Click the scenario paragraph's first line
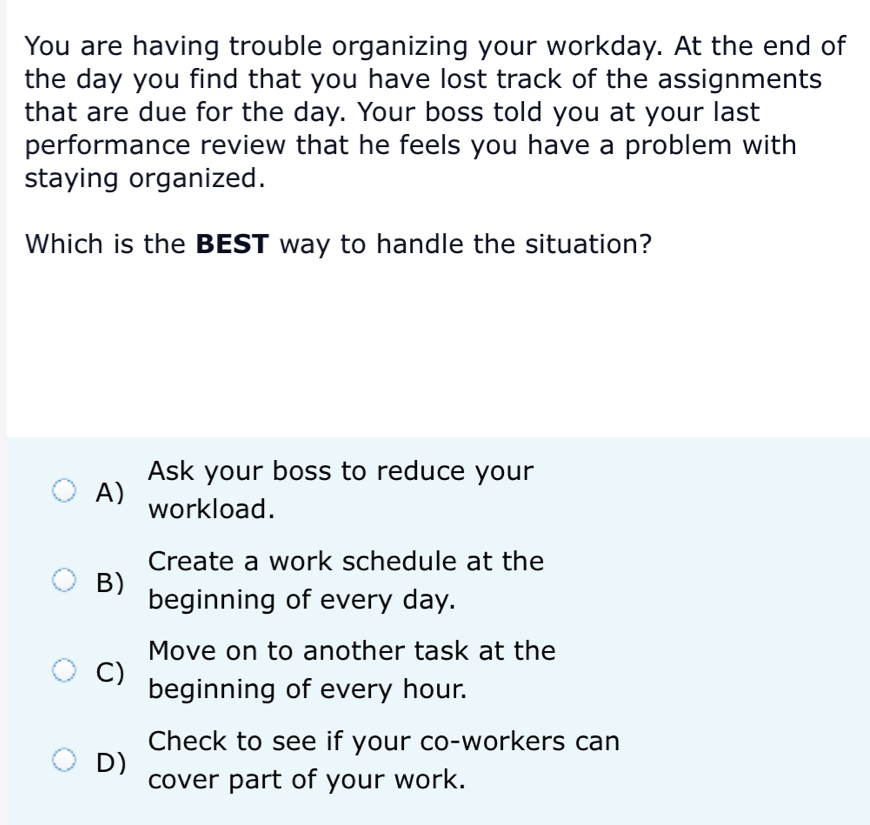Image resolution: width=870 pixels, height=825 pixels. point(435,46)
